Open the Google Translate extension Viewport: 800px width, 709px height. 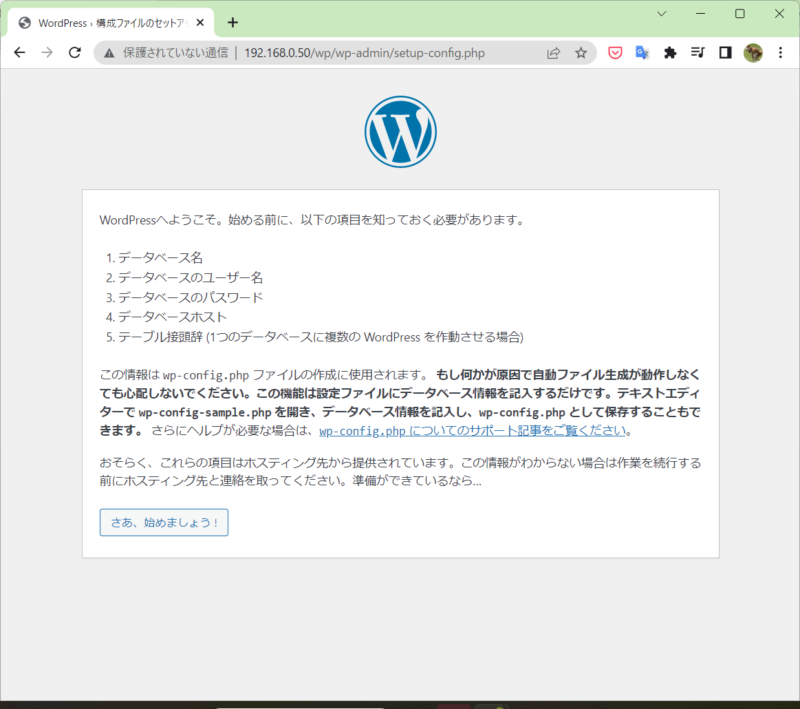click(642, 53)
